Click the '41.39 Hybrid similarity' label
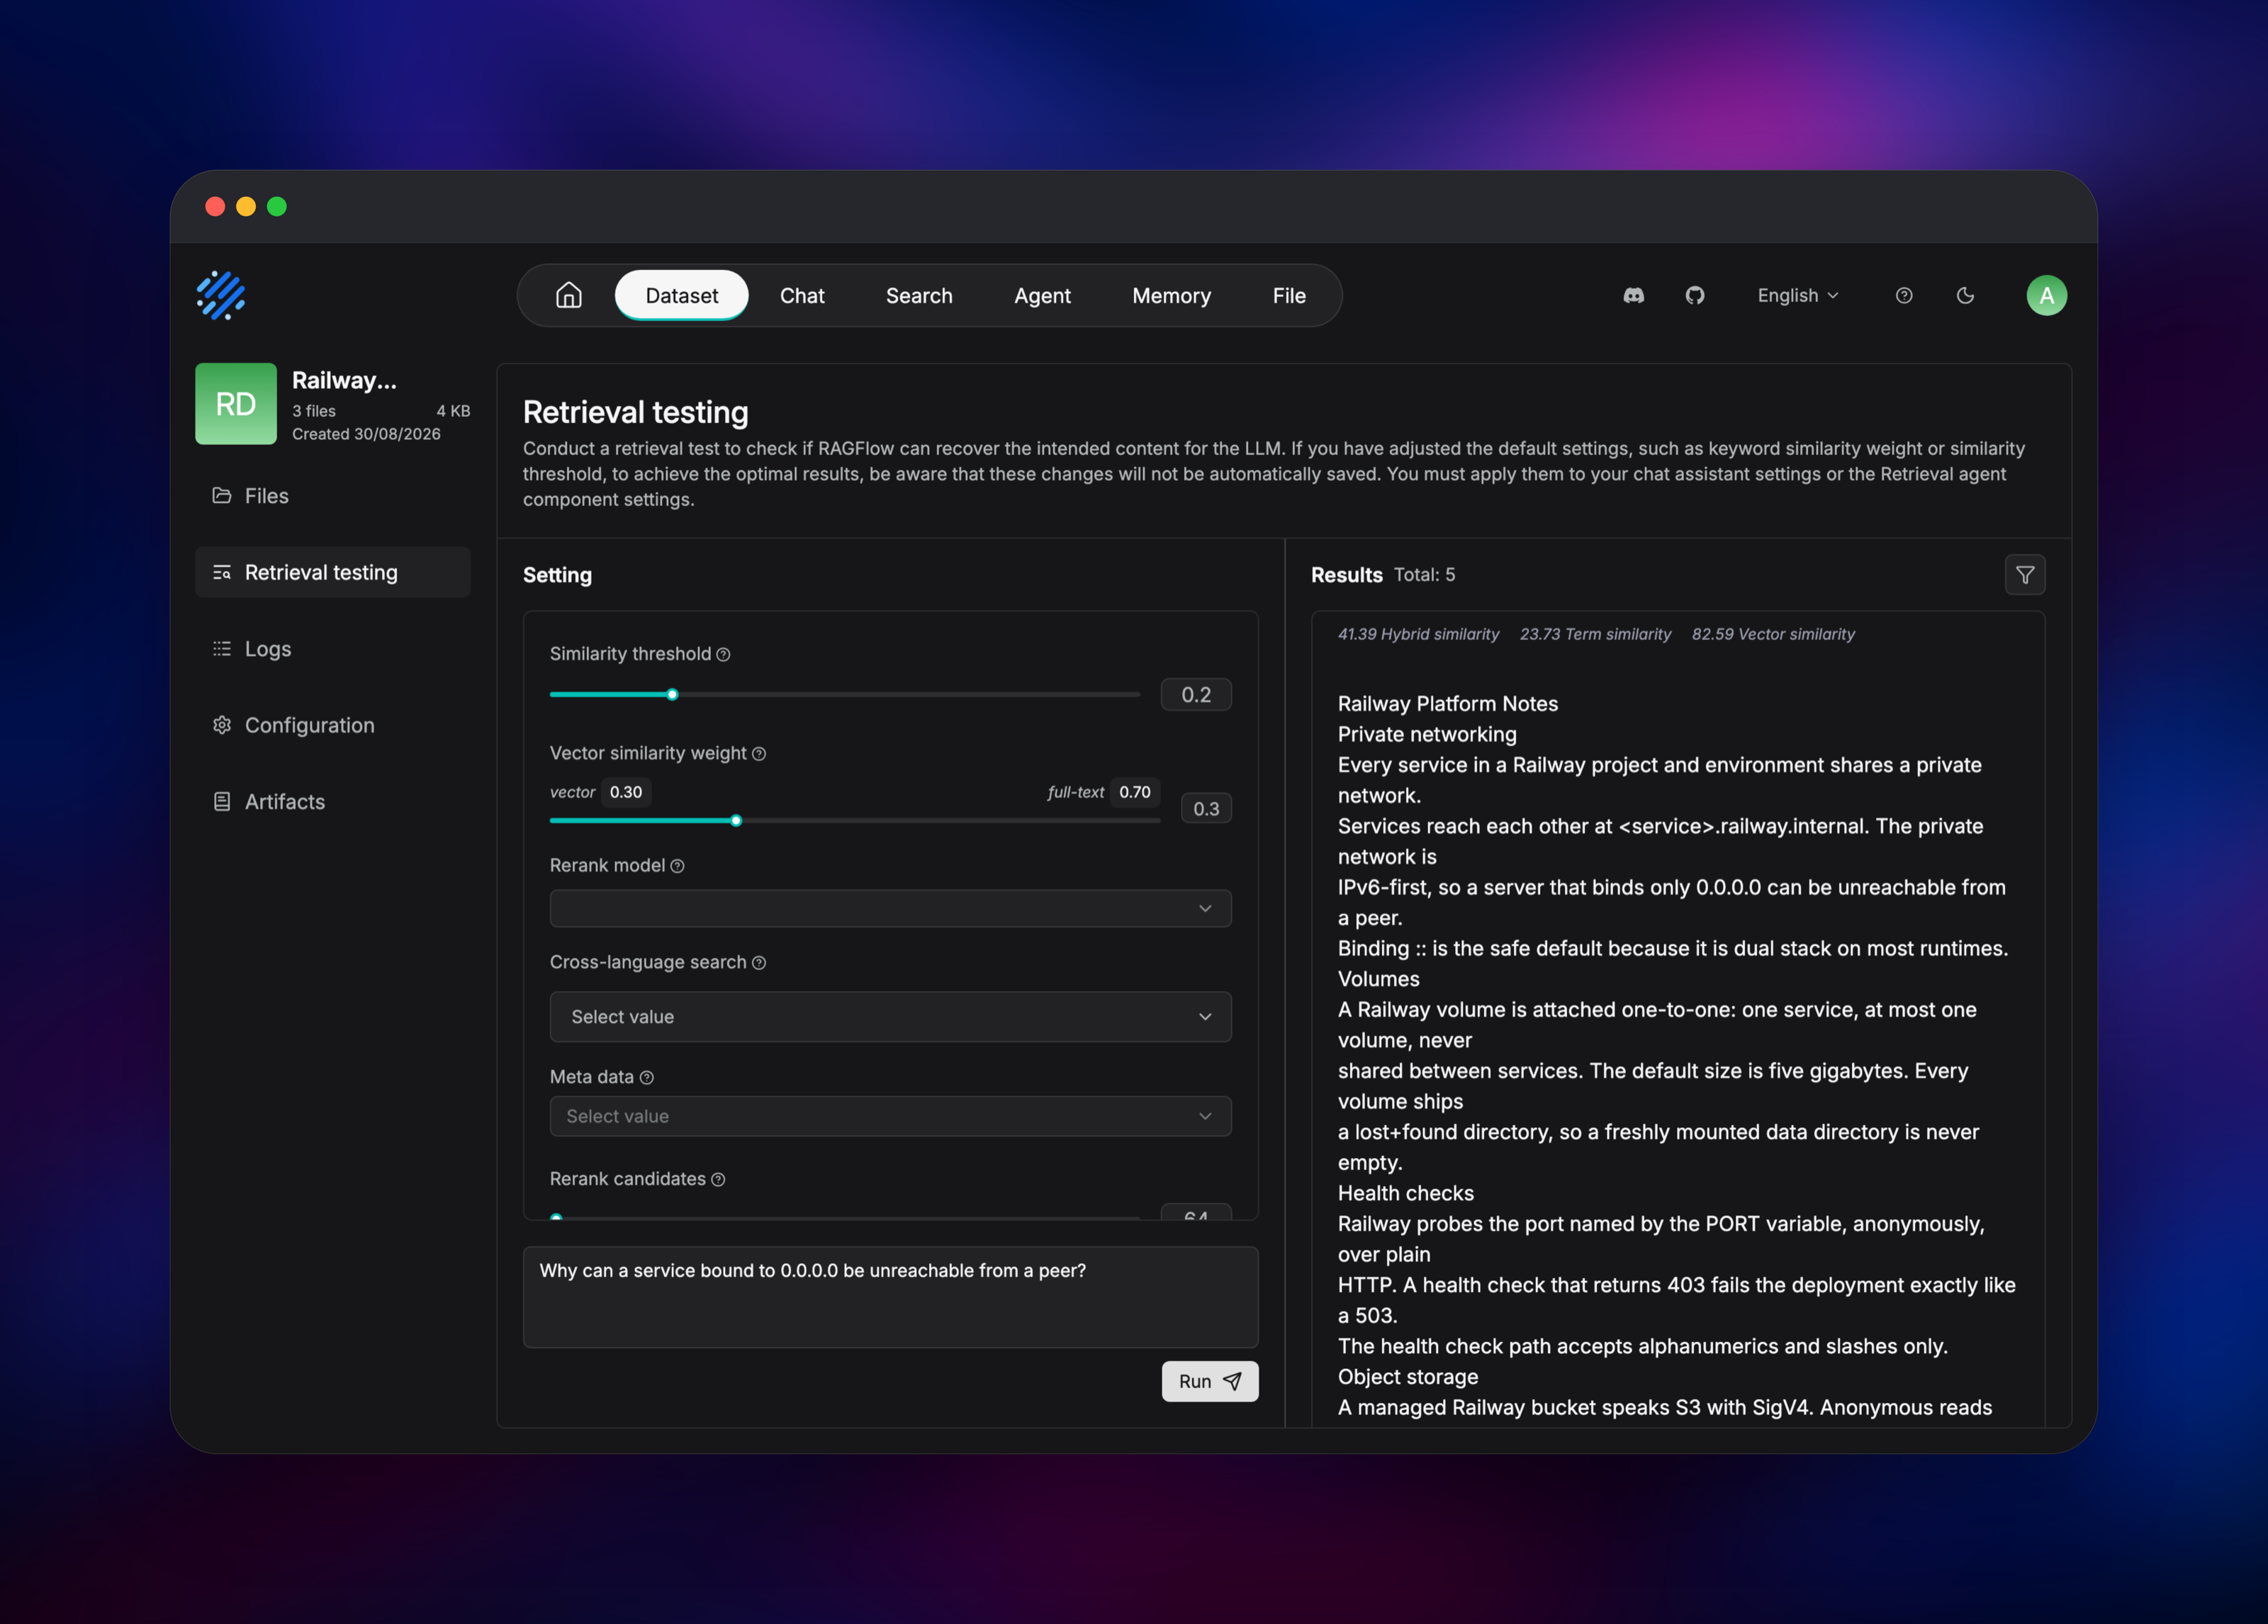 (x=1418, y=634)
